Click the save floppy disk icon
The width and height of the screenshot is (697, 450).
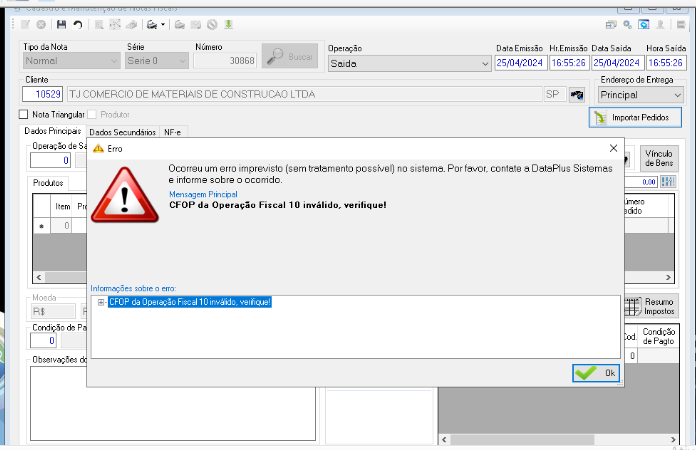pos(61,24)
